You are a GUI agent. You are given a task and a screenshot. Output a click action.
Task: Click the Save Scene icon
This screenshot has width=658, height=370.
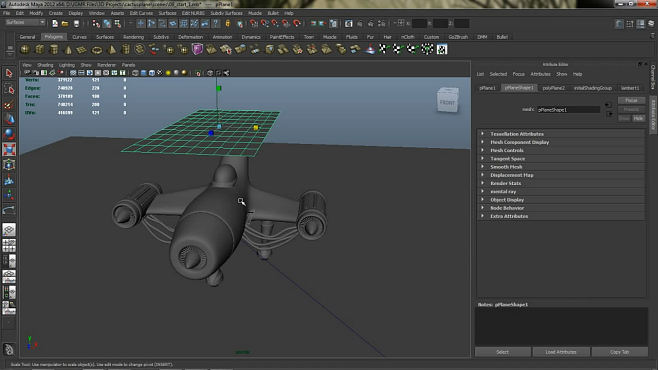click(x=76, y=23)
